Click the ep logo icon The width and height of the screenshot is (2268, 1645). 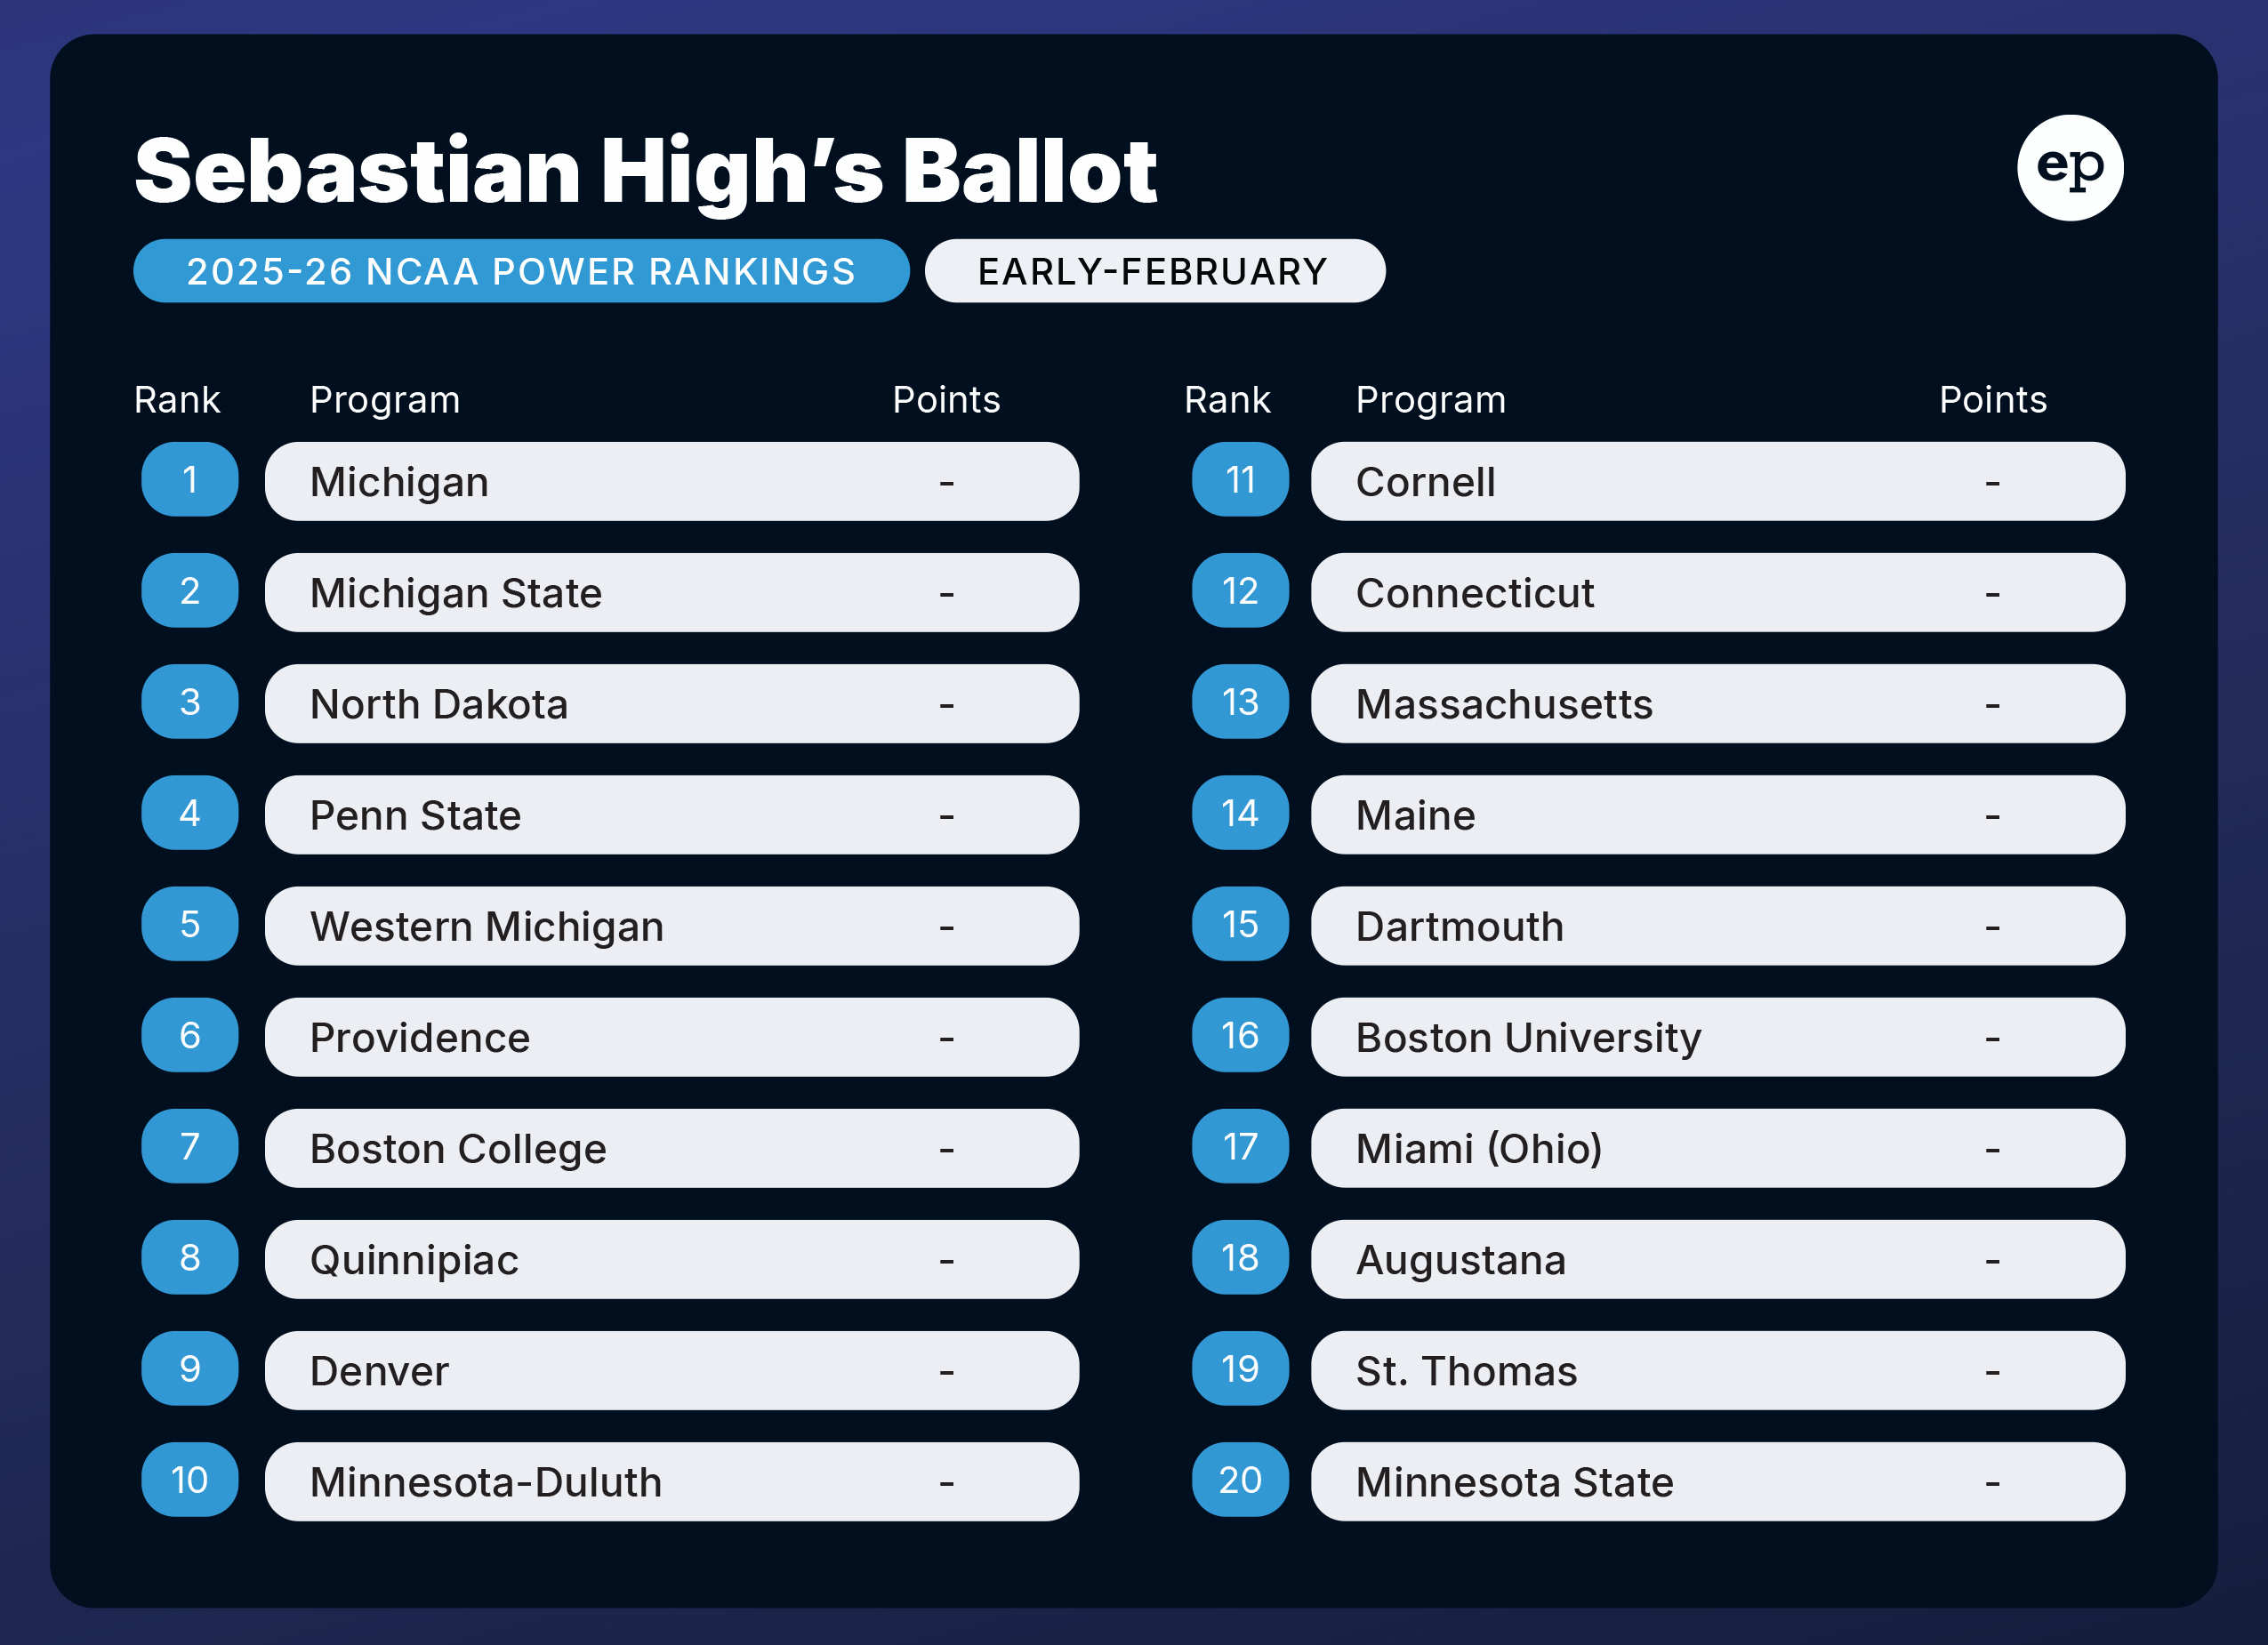pyautogui.click(x=2069, y=167)
